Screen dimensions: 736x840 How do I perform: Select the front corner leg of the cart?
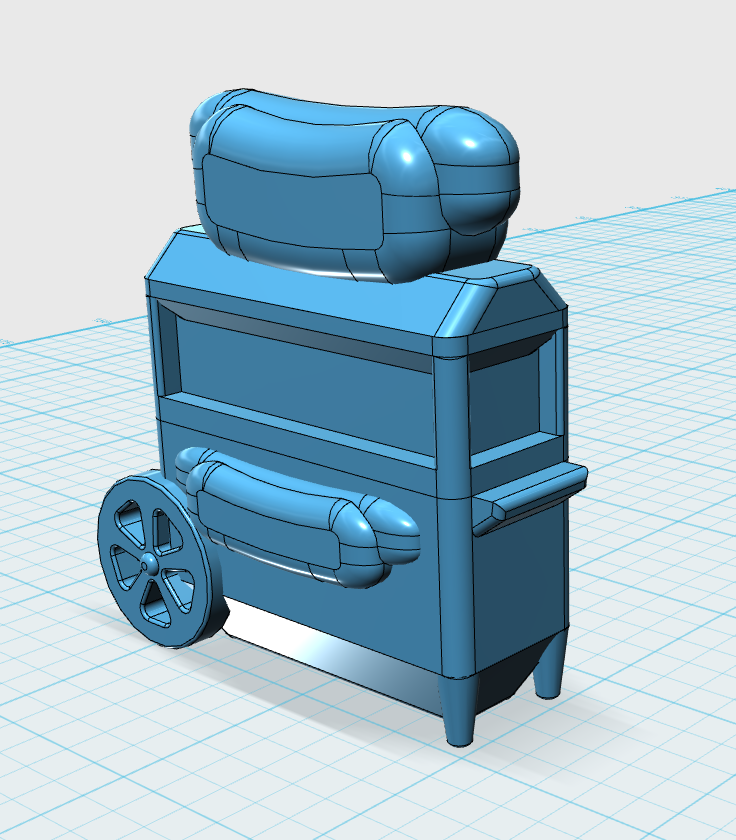[x=459, y=711]
